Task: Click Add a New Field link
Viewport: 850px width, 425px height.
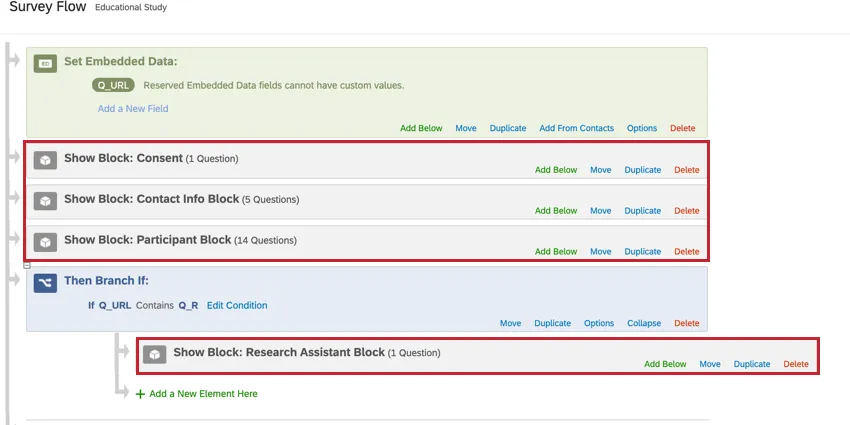Action: tap(133, 108)
